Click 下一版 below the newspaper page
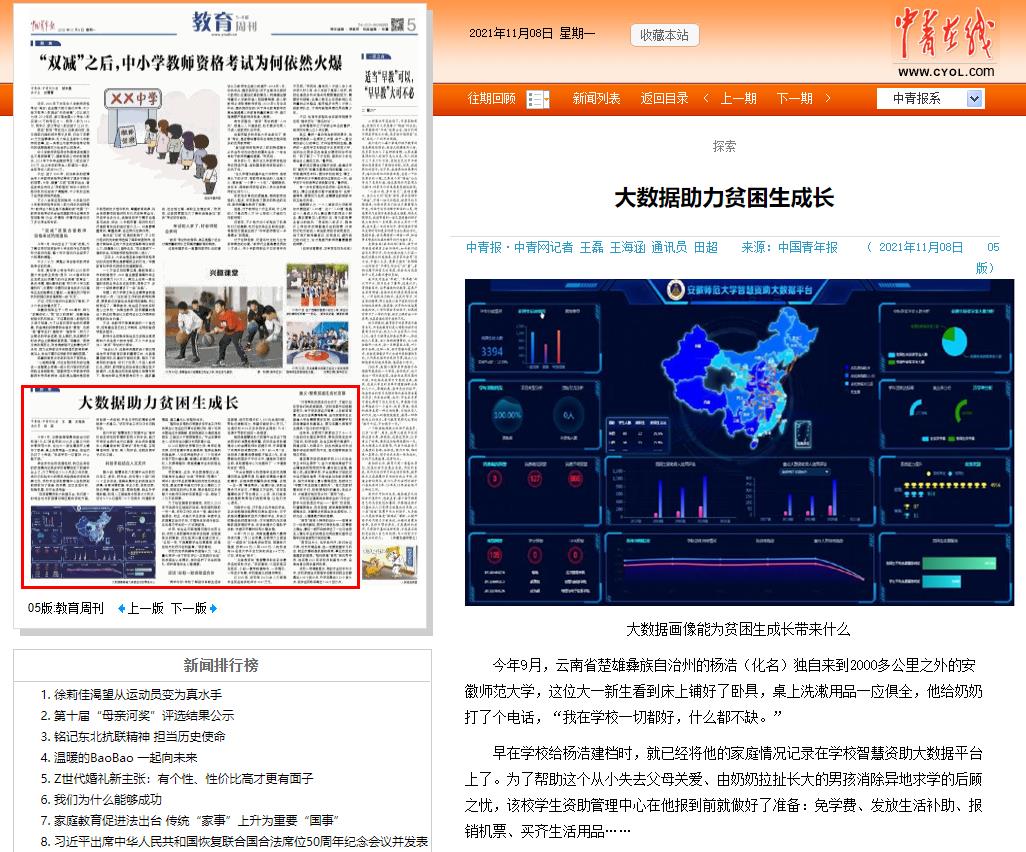Viewport: 1026px width, 852px height. pos(188,608)
